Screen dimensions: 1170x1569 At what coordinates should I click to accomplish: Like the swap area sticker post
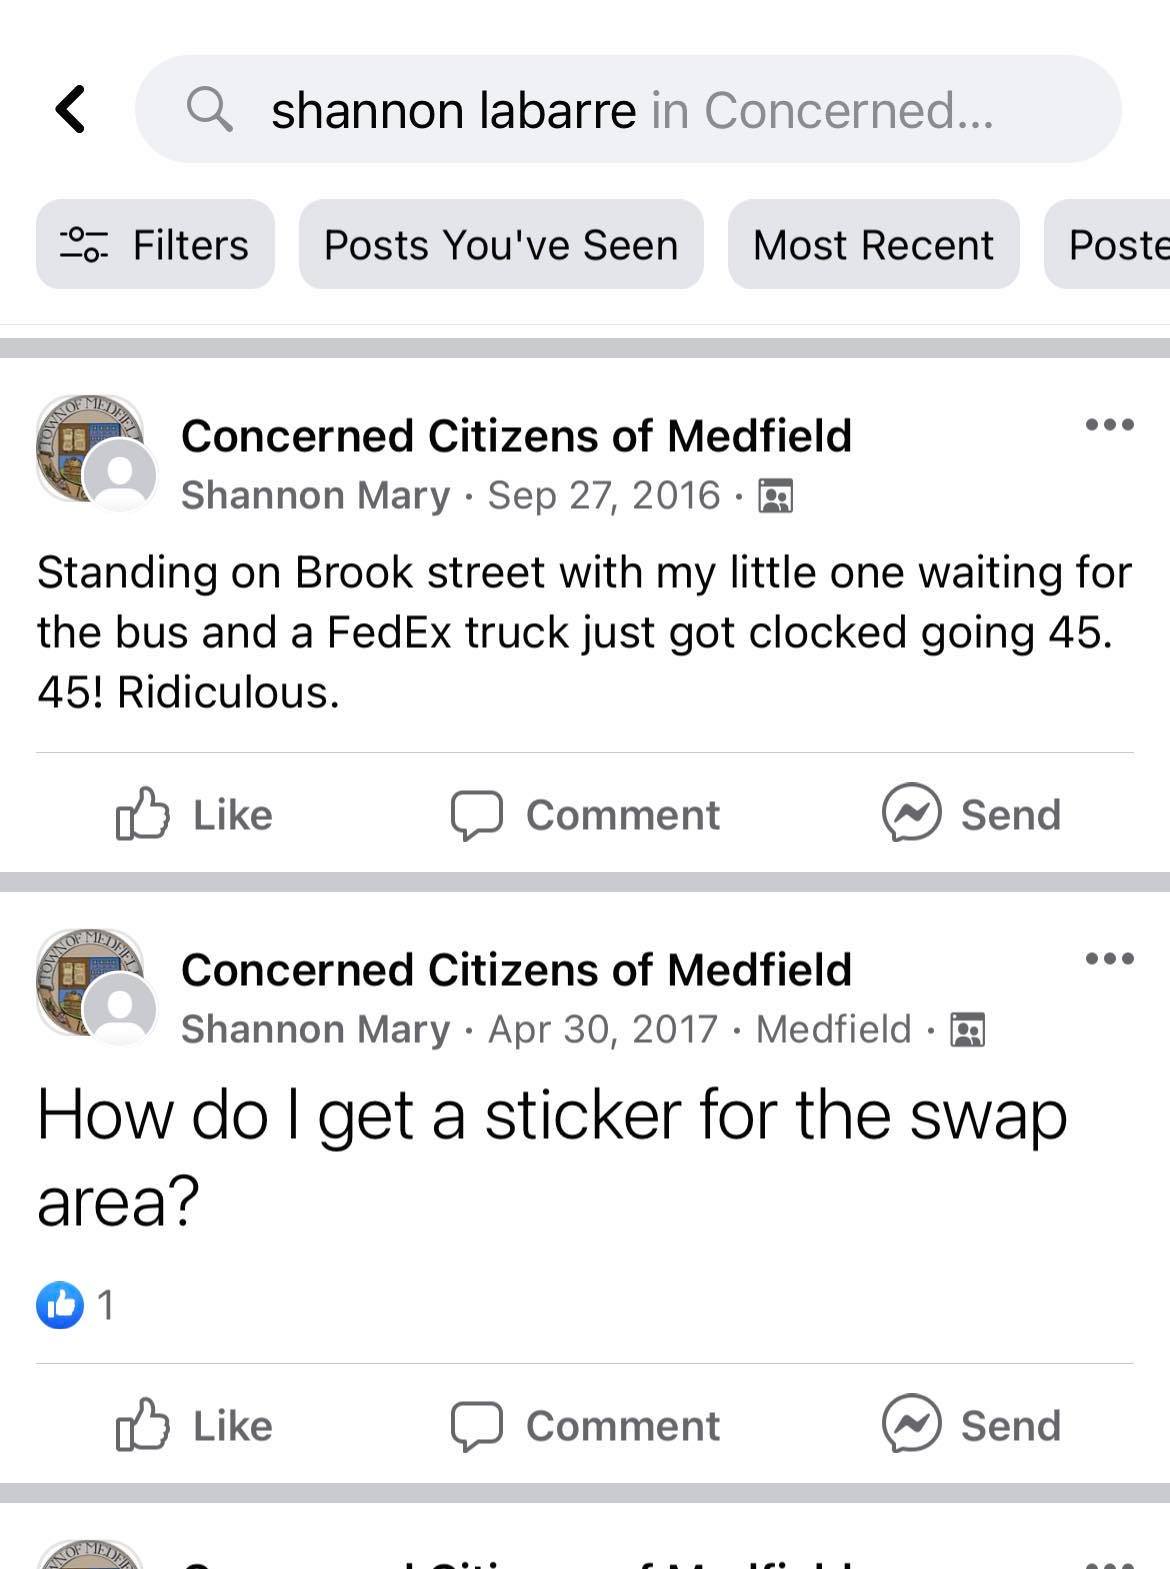click(x=195, y=1426)
